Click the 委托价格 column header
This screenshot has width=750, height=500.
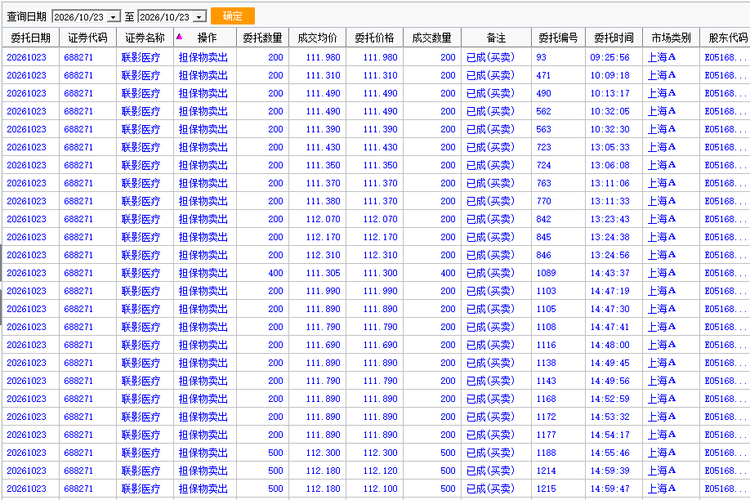375,38
